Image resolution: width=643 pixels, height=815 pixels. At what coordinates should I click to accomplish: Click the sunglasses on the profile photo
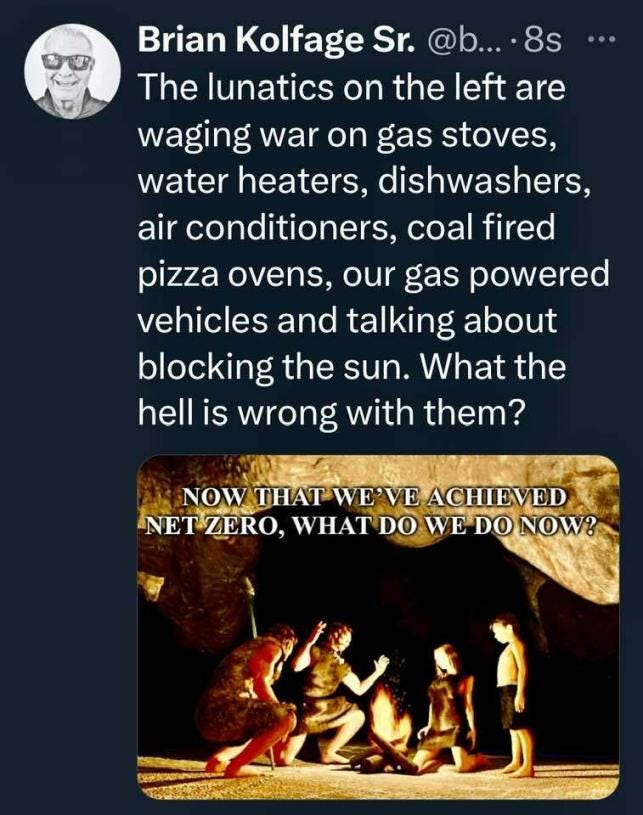pos(68,62)
